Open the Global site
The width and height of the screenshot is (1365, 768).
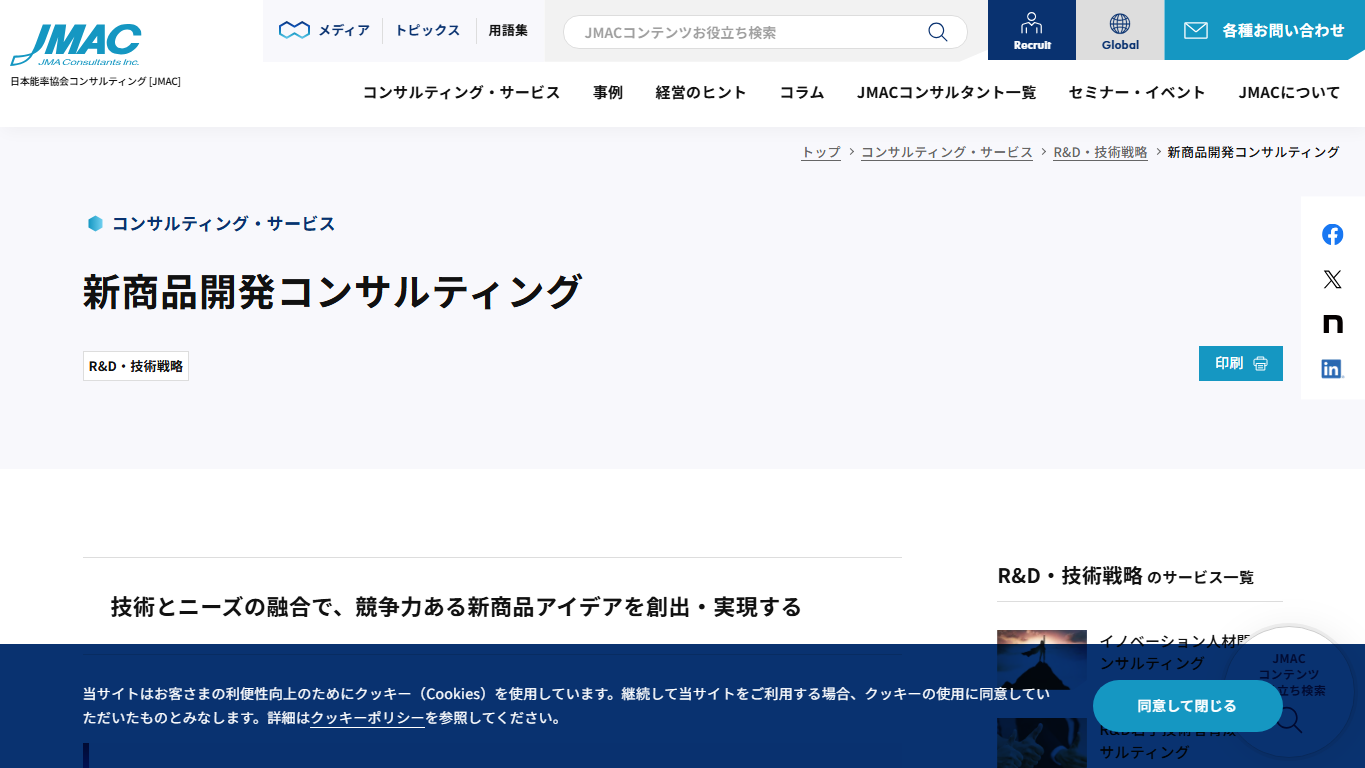coord(1120,30)
